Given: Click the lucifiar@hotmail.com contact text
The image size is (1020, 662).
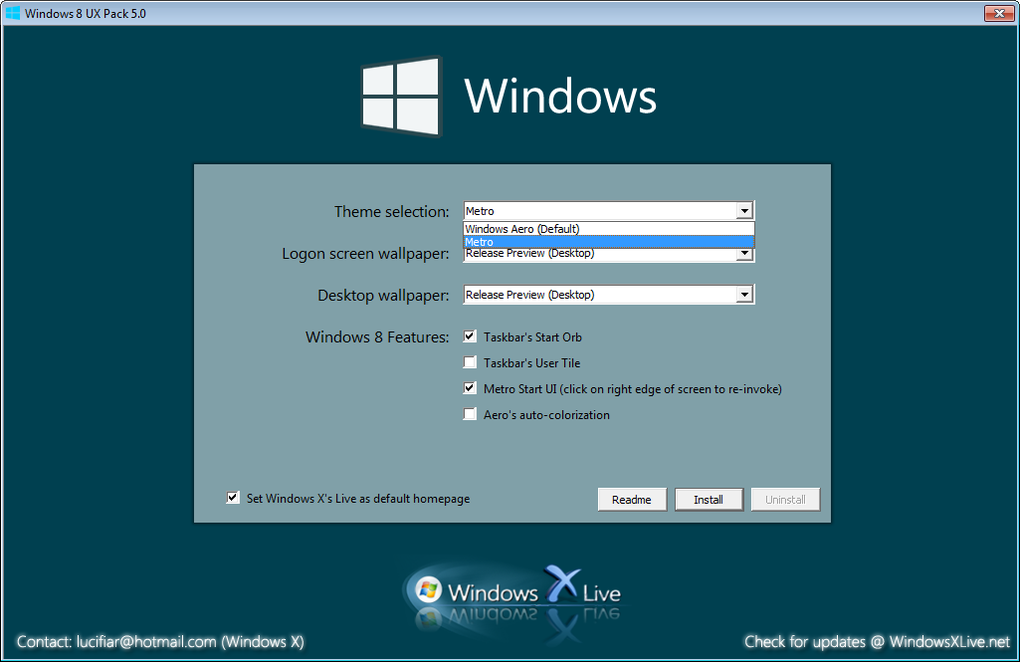Looking at the screenshot, I should 146,642.
